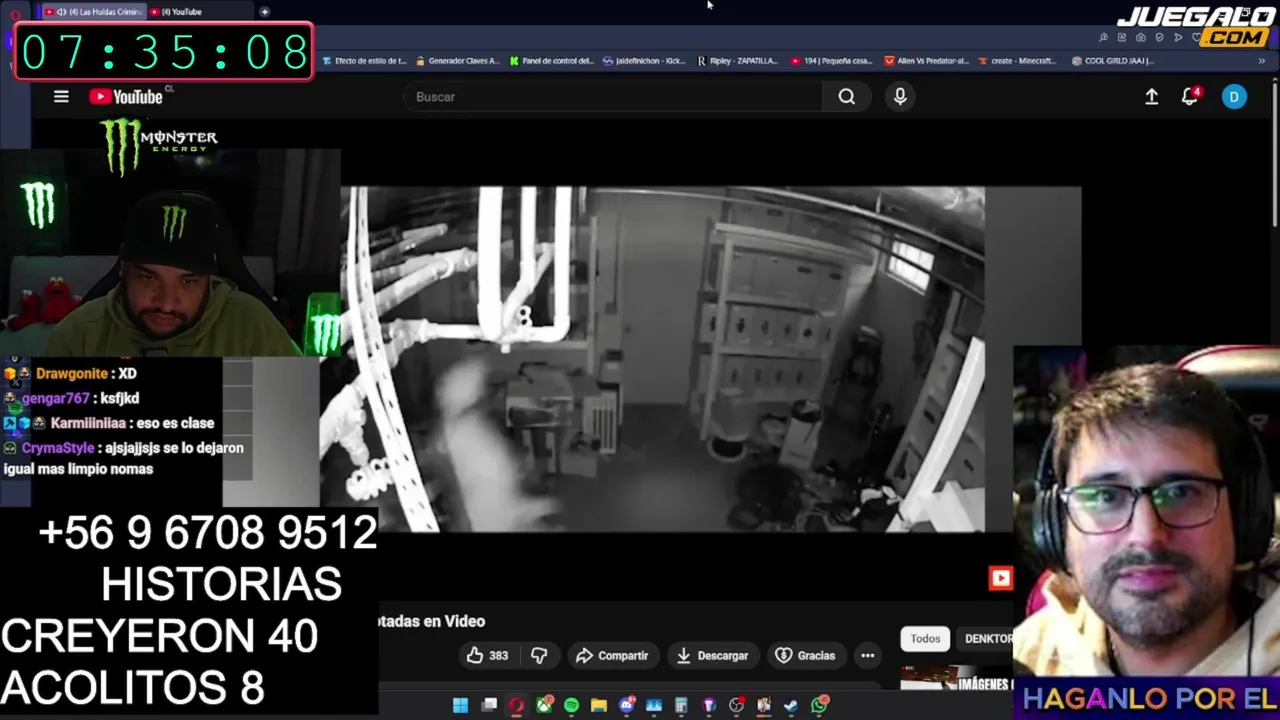
Task: Open OBS Studio from the taskbar
Action: click(x=737, y=705)
